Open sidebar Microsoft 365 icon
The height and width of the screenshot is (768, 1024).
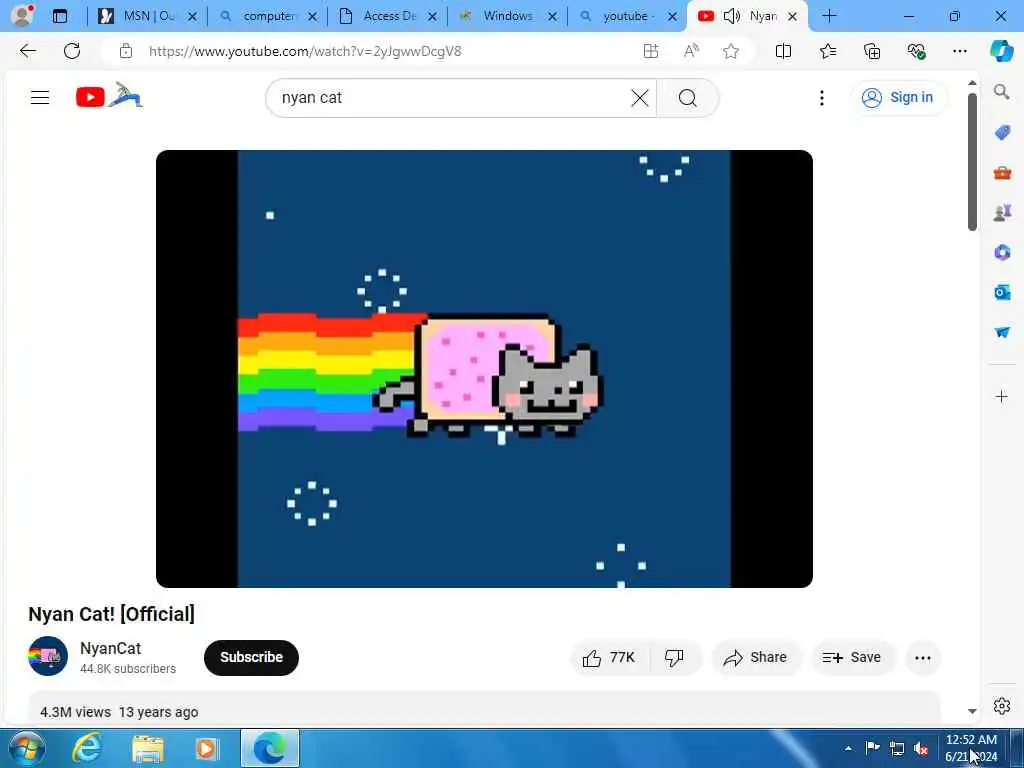coord(1002,252)
